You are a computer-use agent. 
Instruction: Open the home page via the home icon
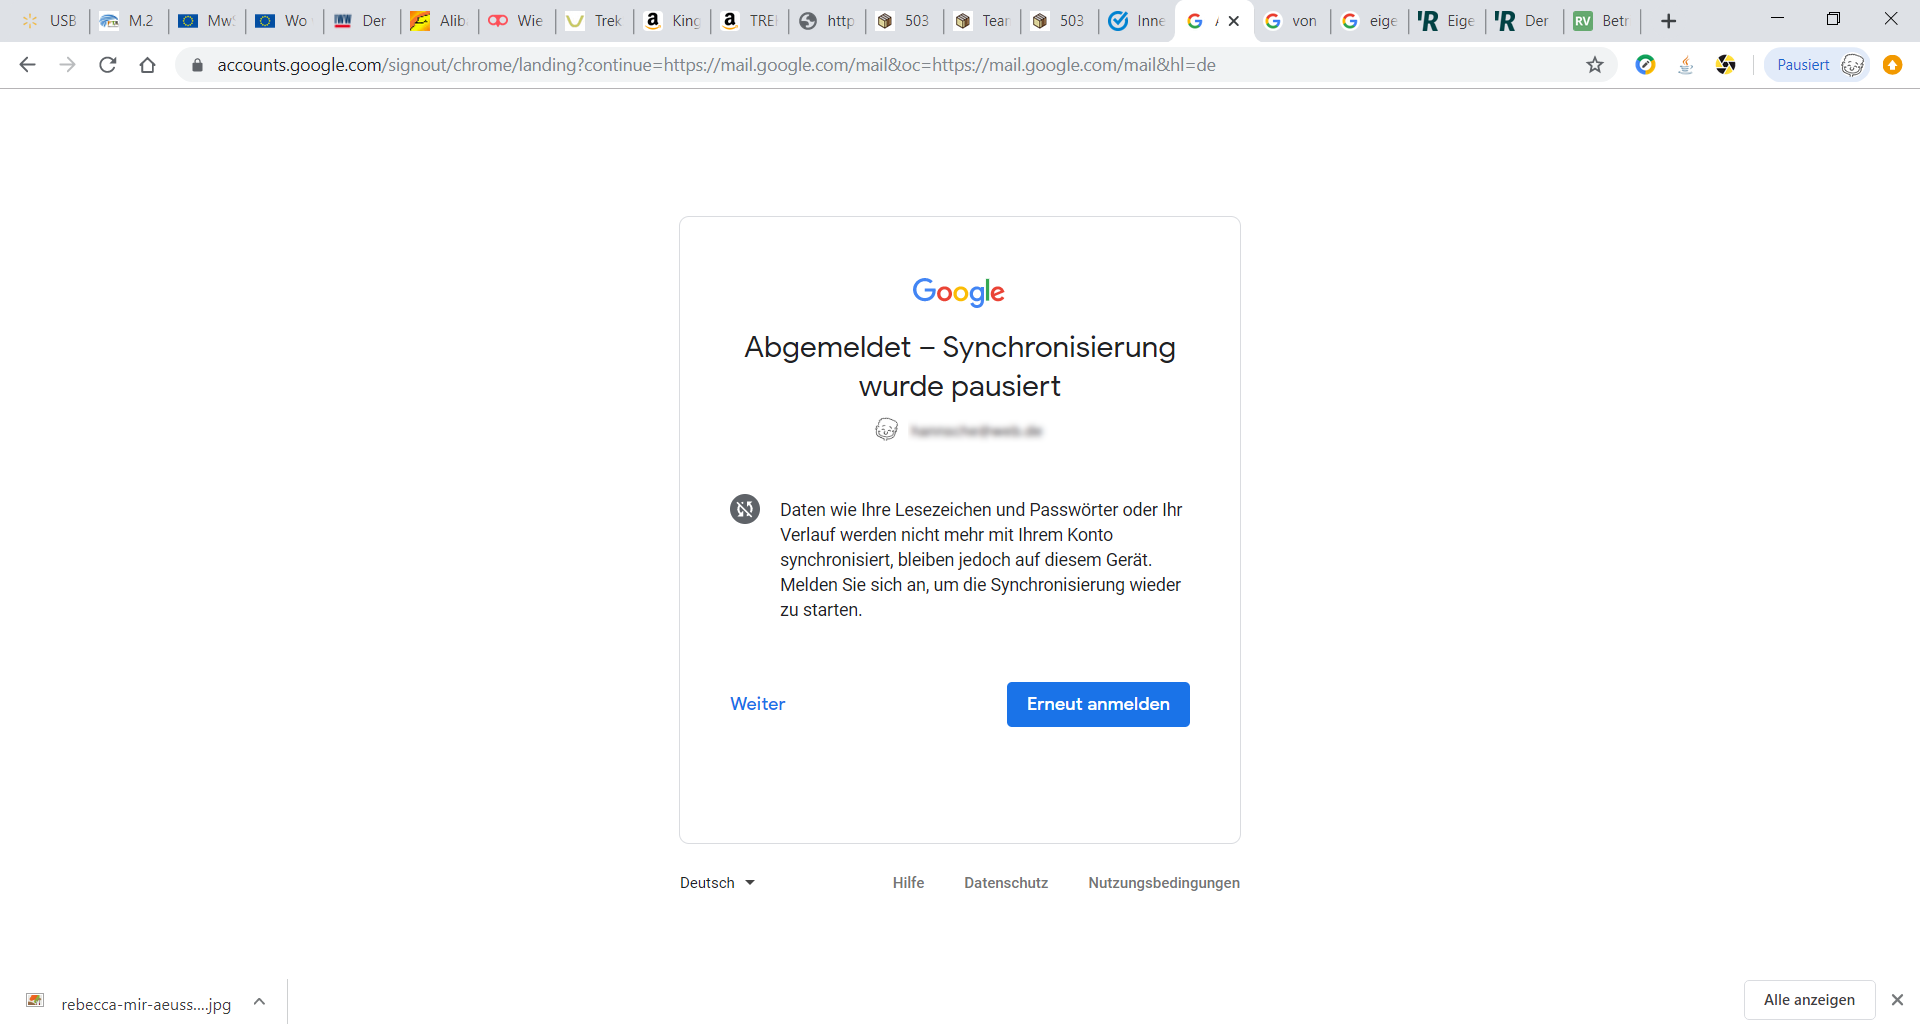pos(147,65)
